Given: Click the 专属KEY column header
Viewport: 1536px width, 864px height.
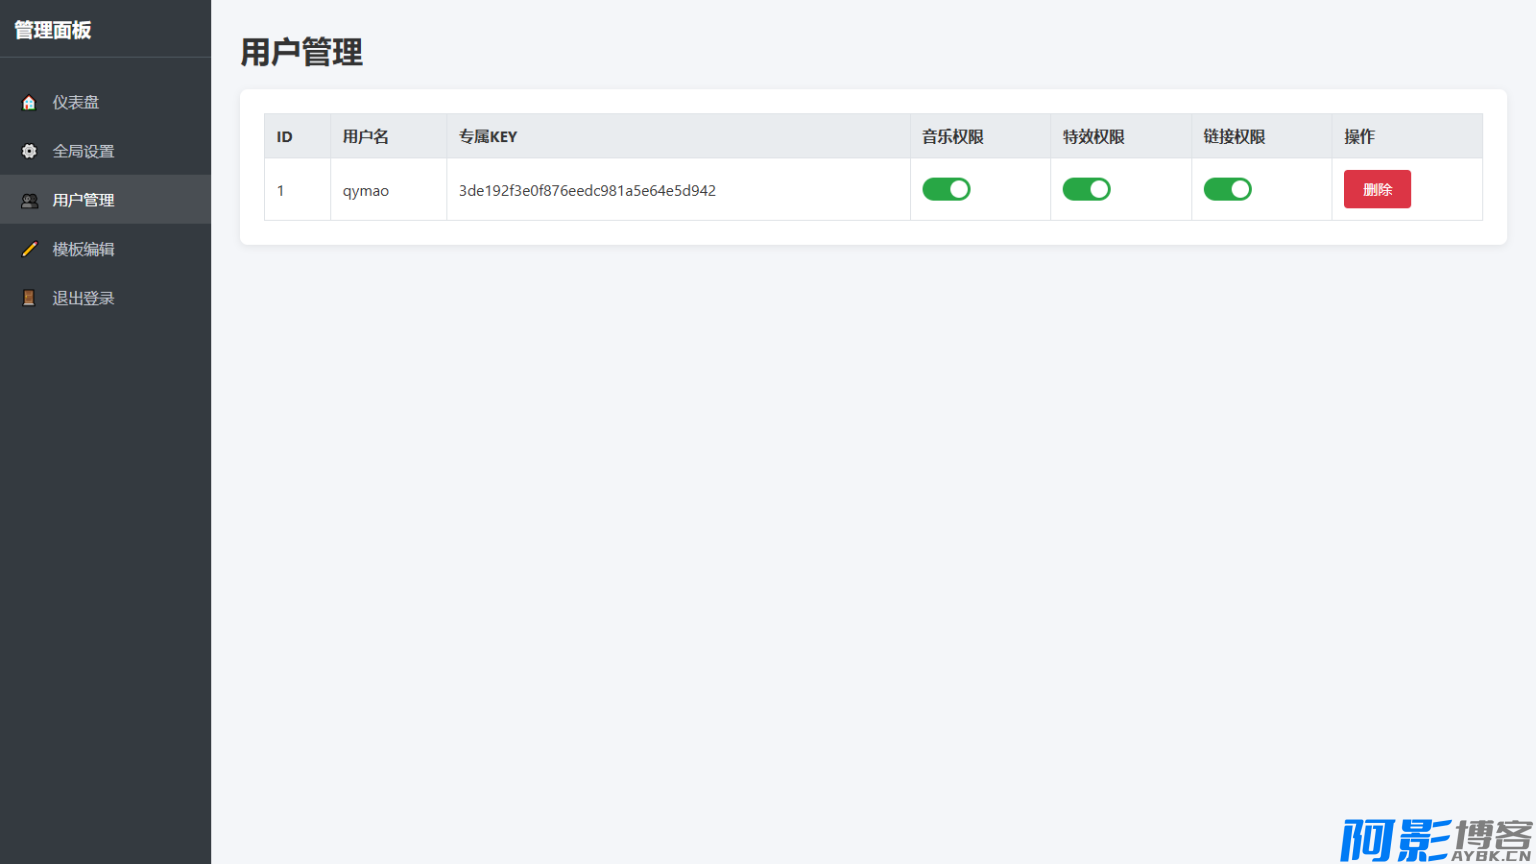Looking at the screenshot, I should coord(488,136).
